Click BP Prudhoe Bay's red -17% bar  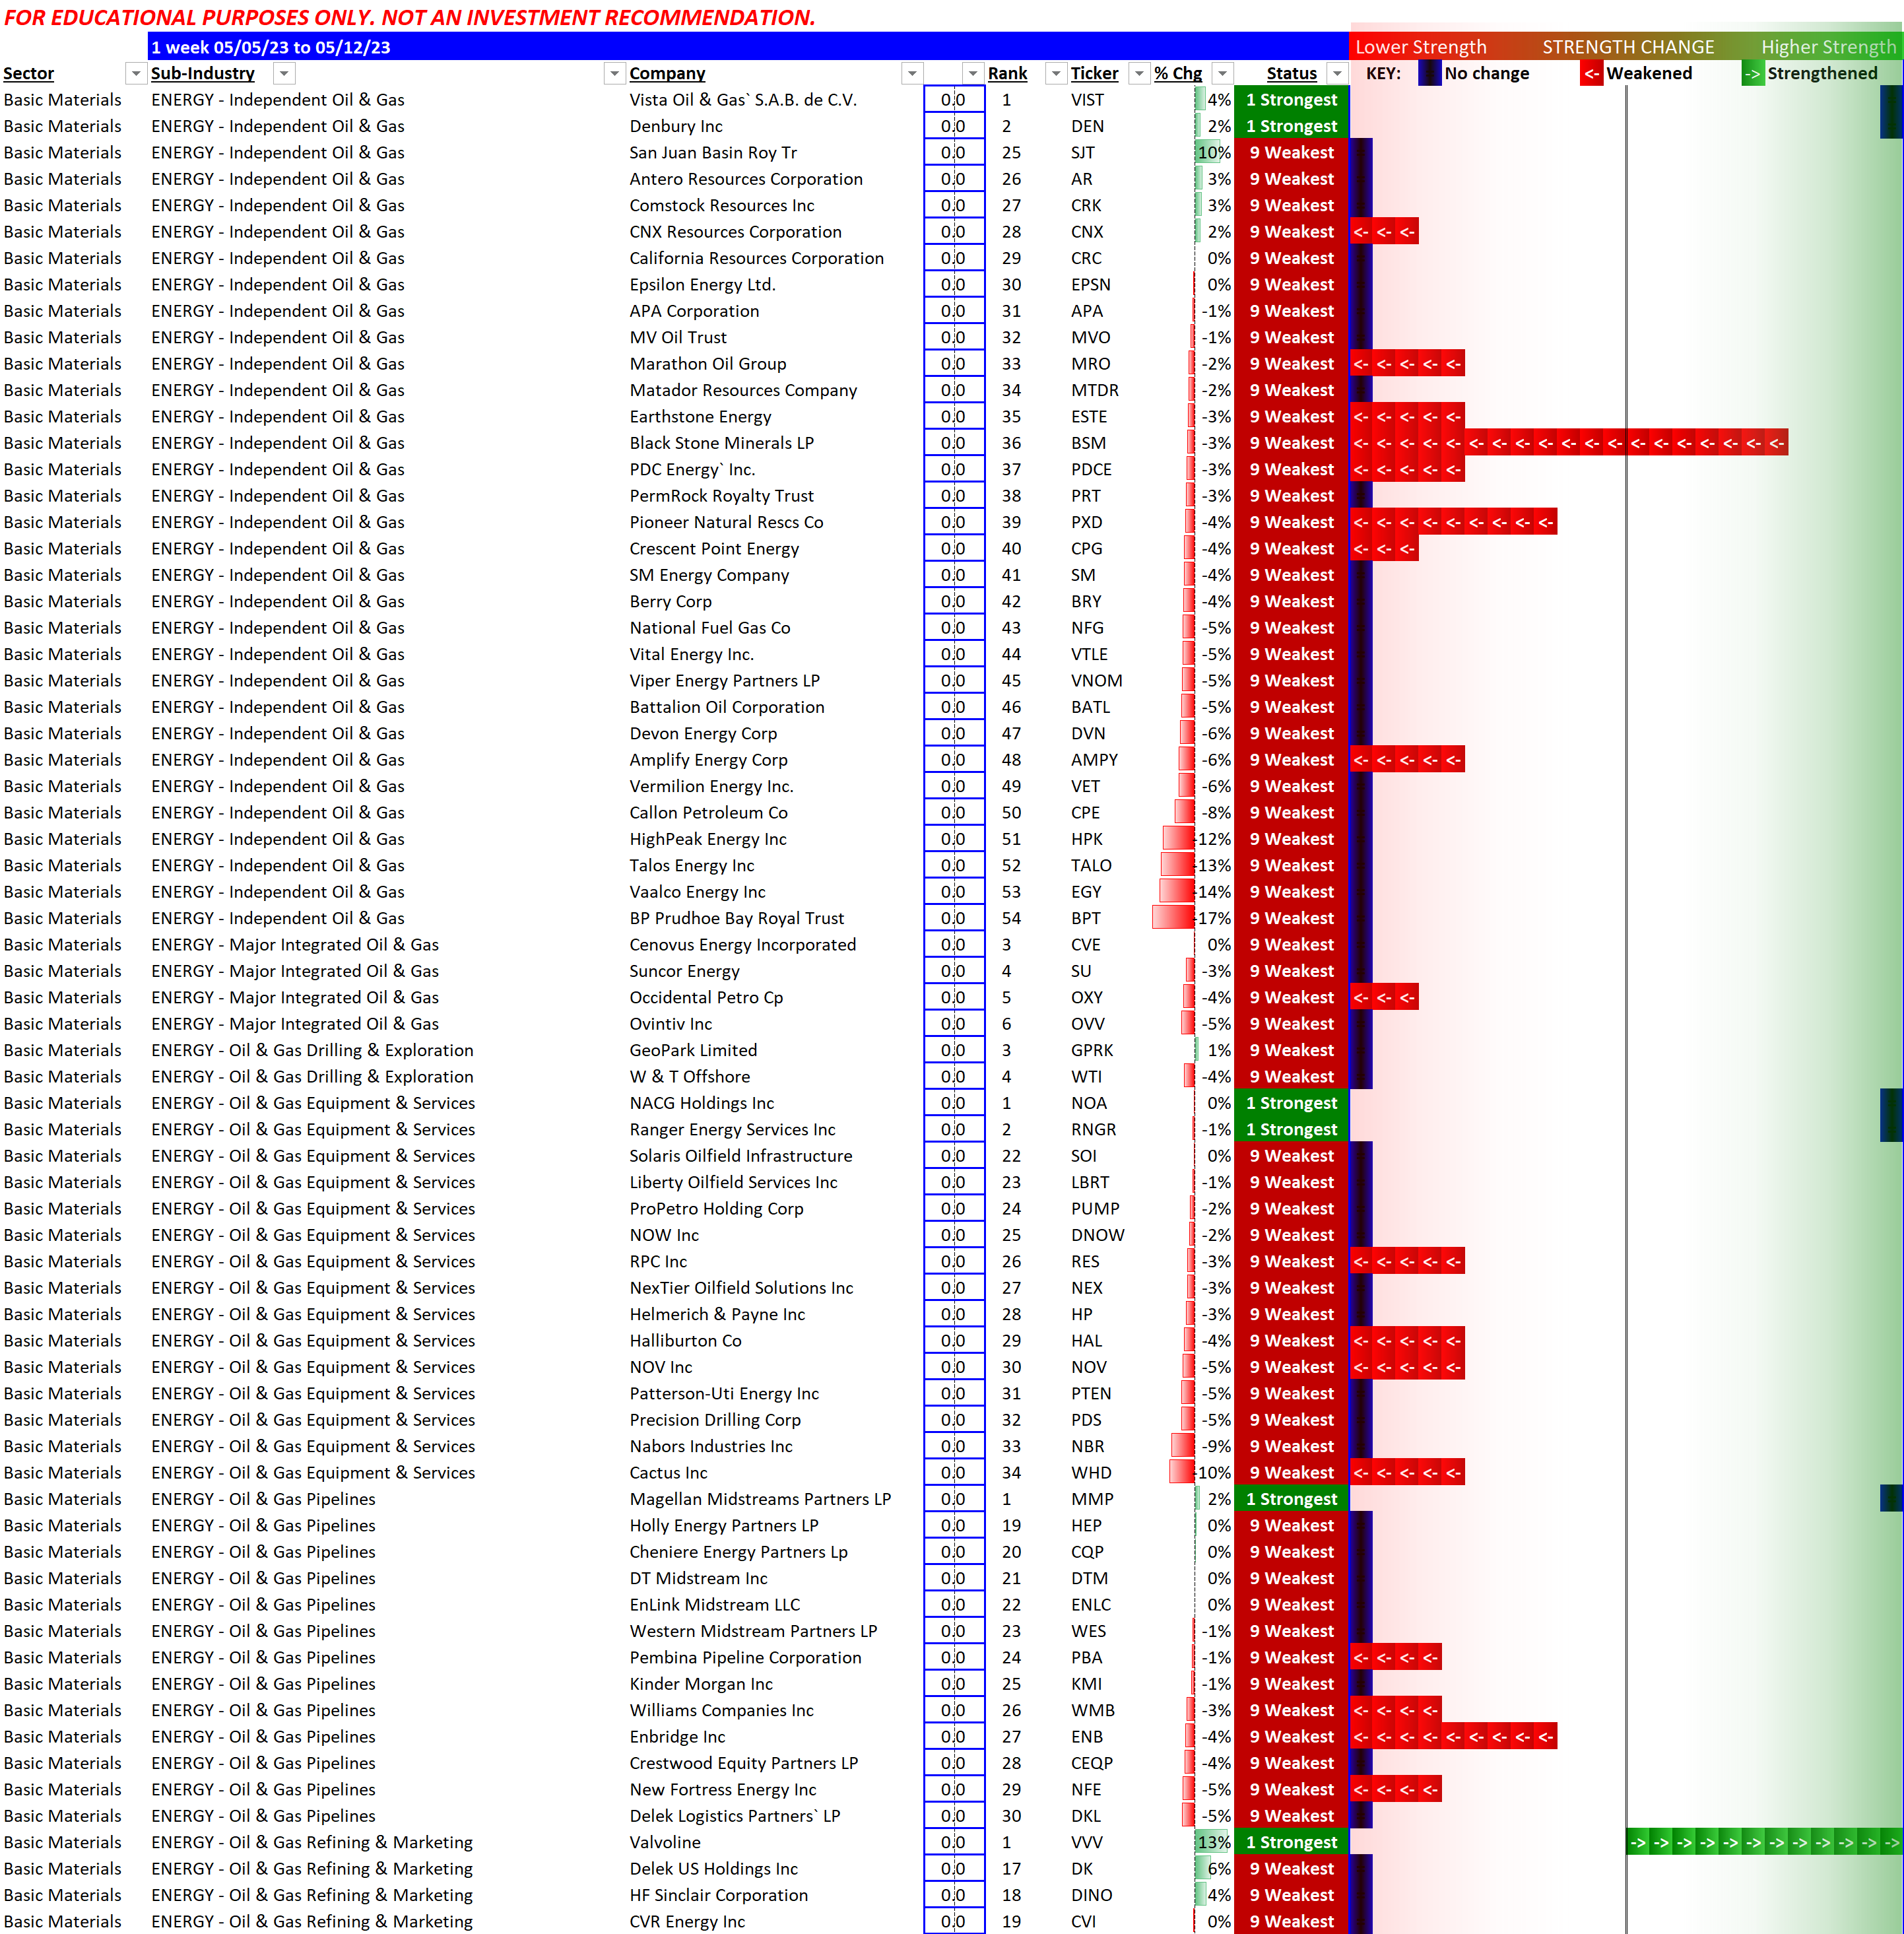(x=1173, y=918)
